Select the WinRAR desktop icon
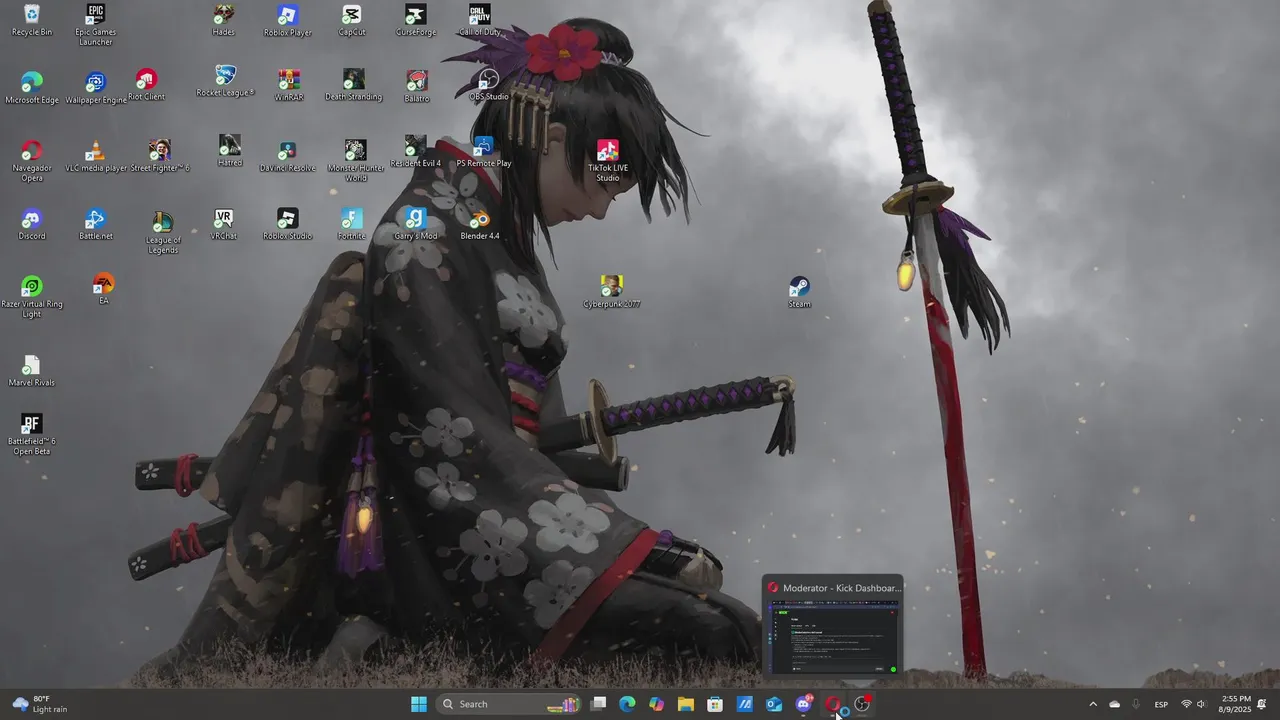 click(289, 85)
